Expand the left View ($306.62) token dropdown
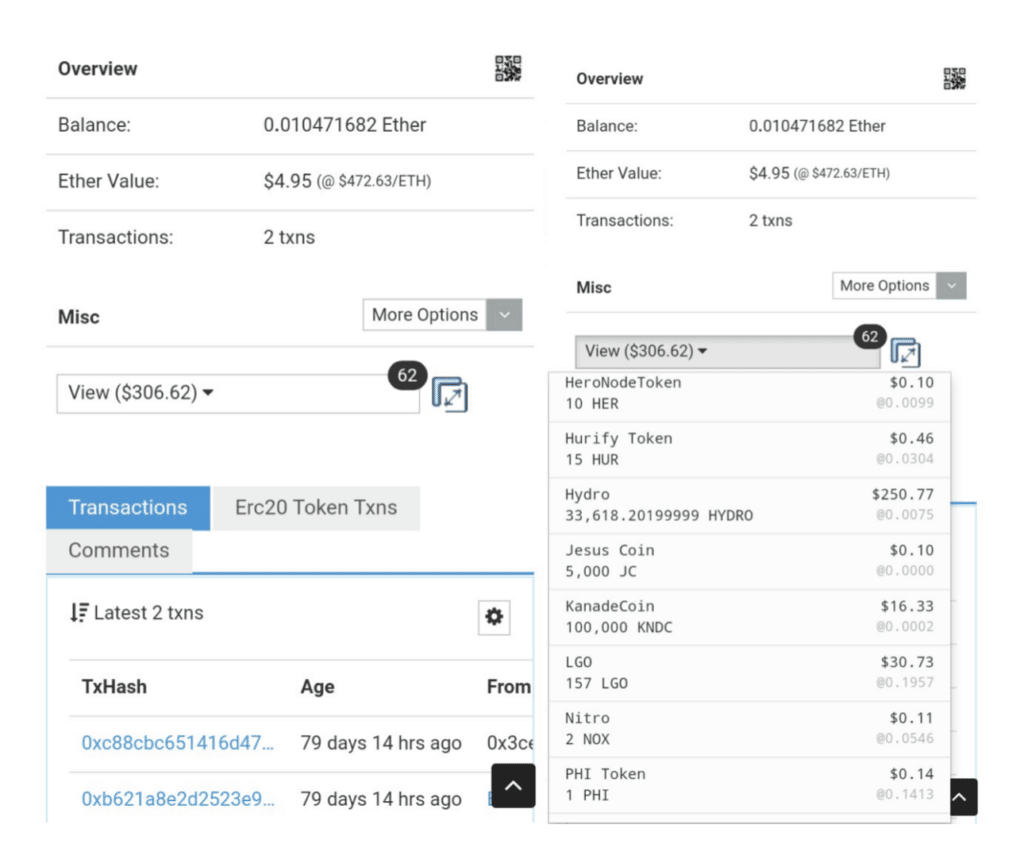 click(x=238, y=394)
